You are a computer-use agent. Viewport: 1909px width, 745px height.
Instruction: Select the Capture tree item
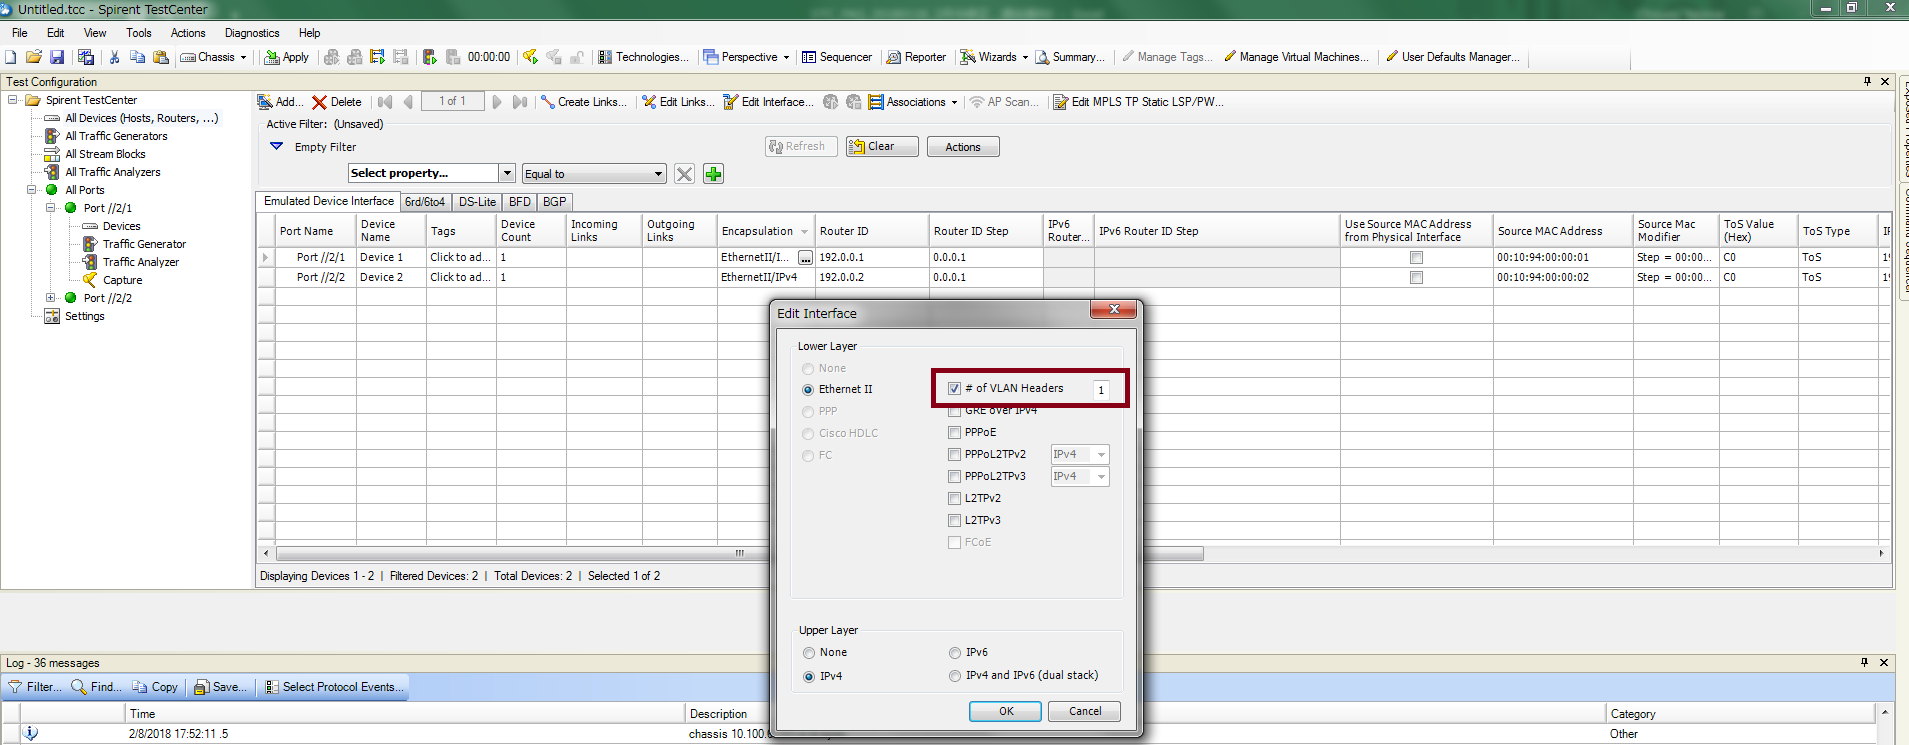(122, 280)
